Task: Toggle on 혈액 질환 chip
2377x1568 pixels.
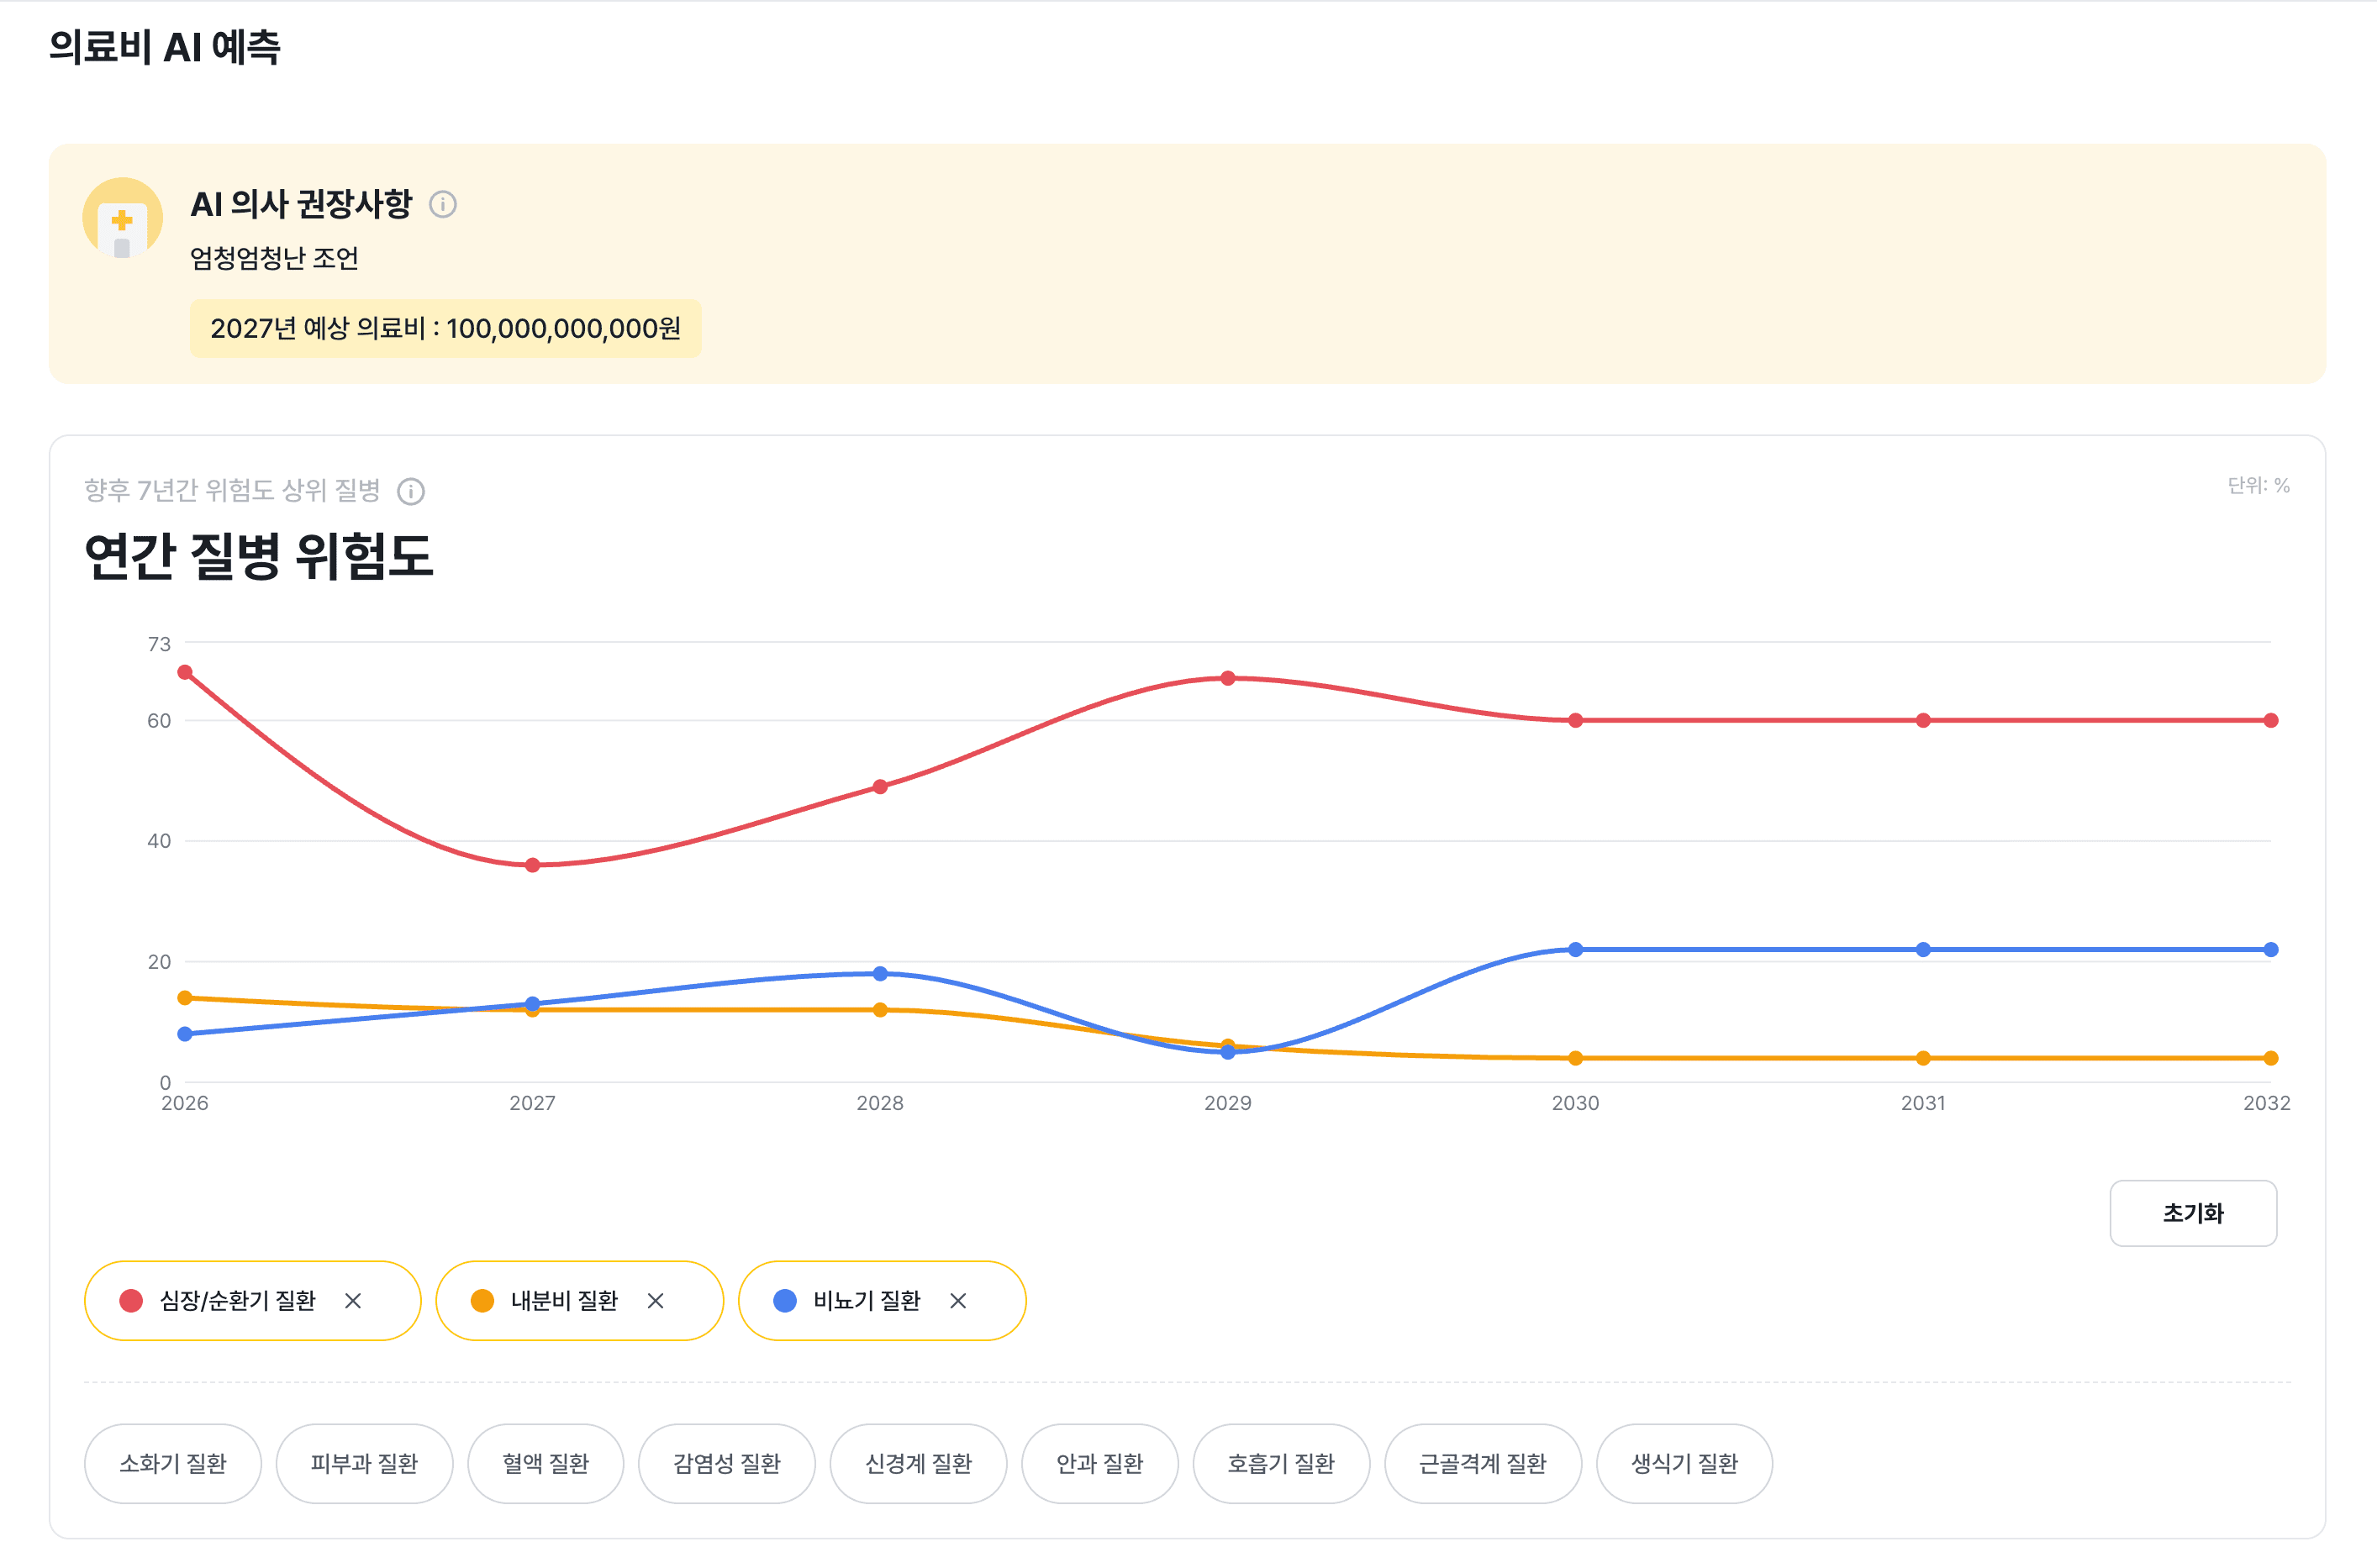Action: [x=545, y=1463]
